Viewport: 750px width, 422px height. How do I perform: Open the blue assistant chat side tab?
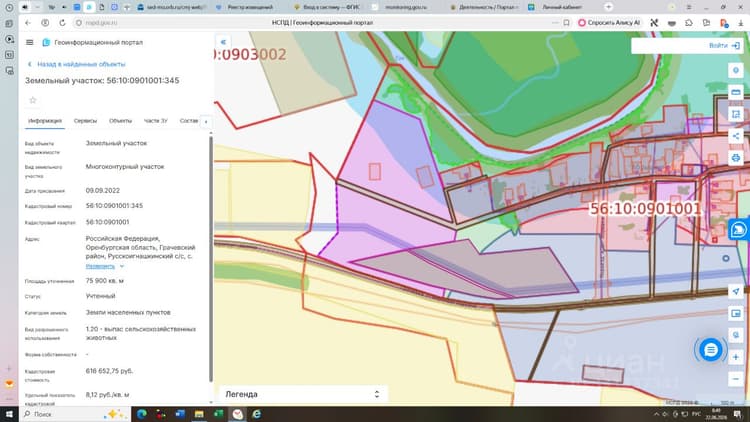point(739,230)
